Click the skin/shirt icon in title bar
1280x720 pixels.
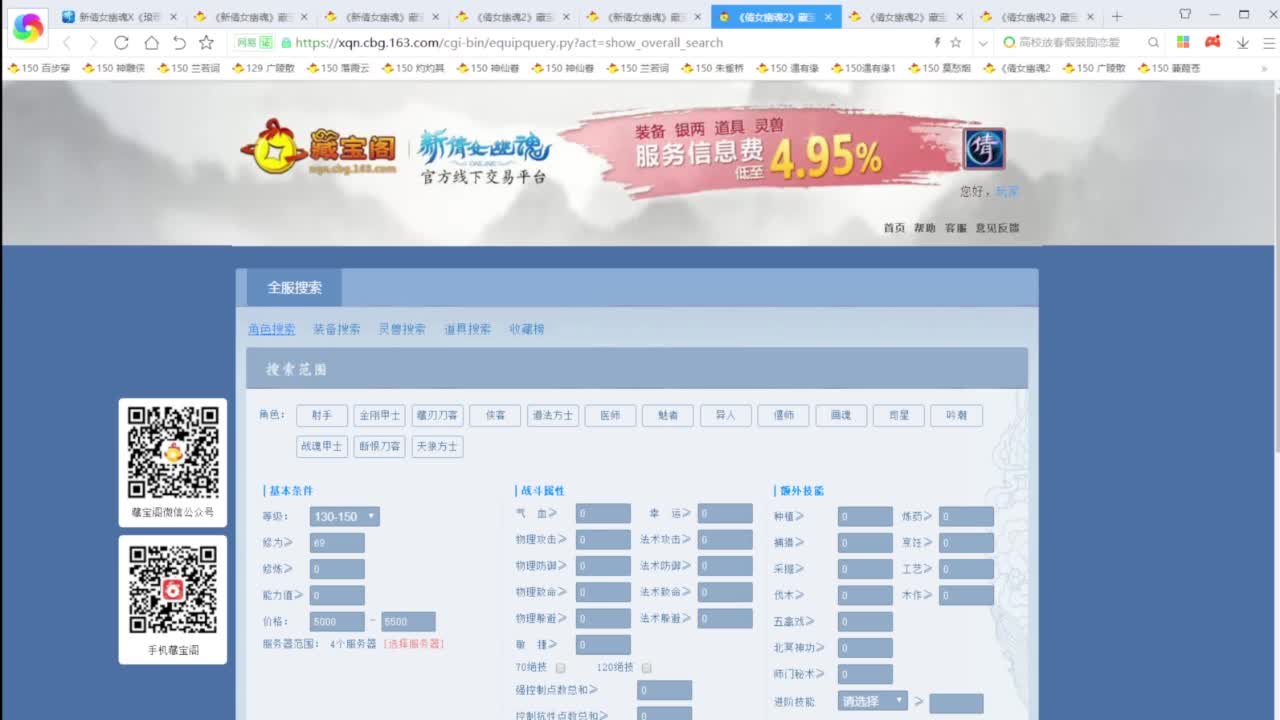(1185, 15)
